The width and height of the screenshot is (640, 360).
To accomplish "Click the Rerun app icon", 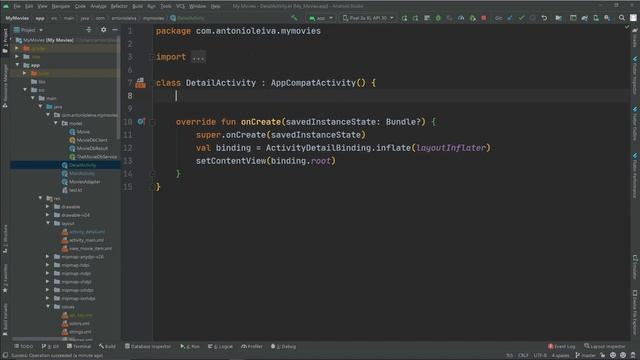I will (x=404, y=18).
